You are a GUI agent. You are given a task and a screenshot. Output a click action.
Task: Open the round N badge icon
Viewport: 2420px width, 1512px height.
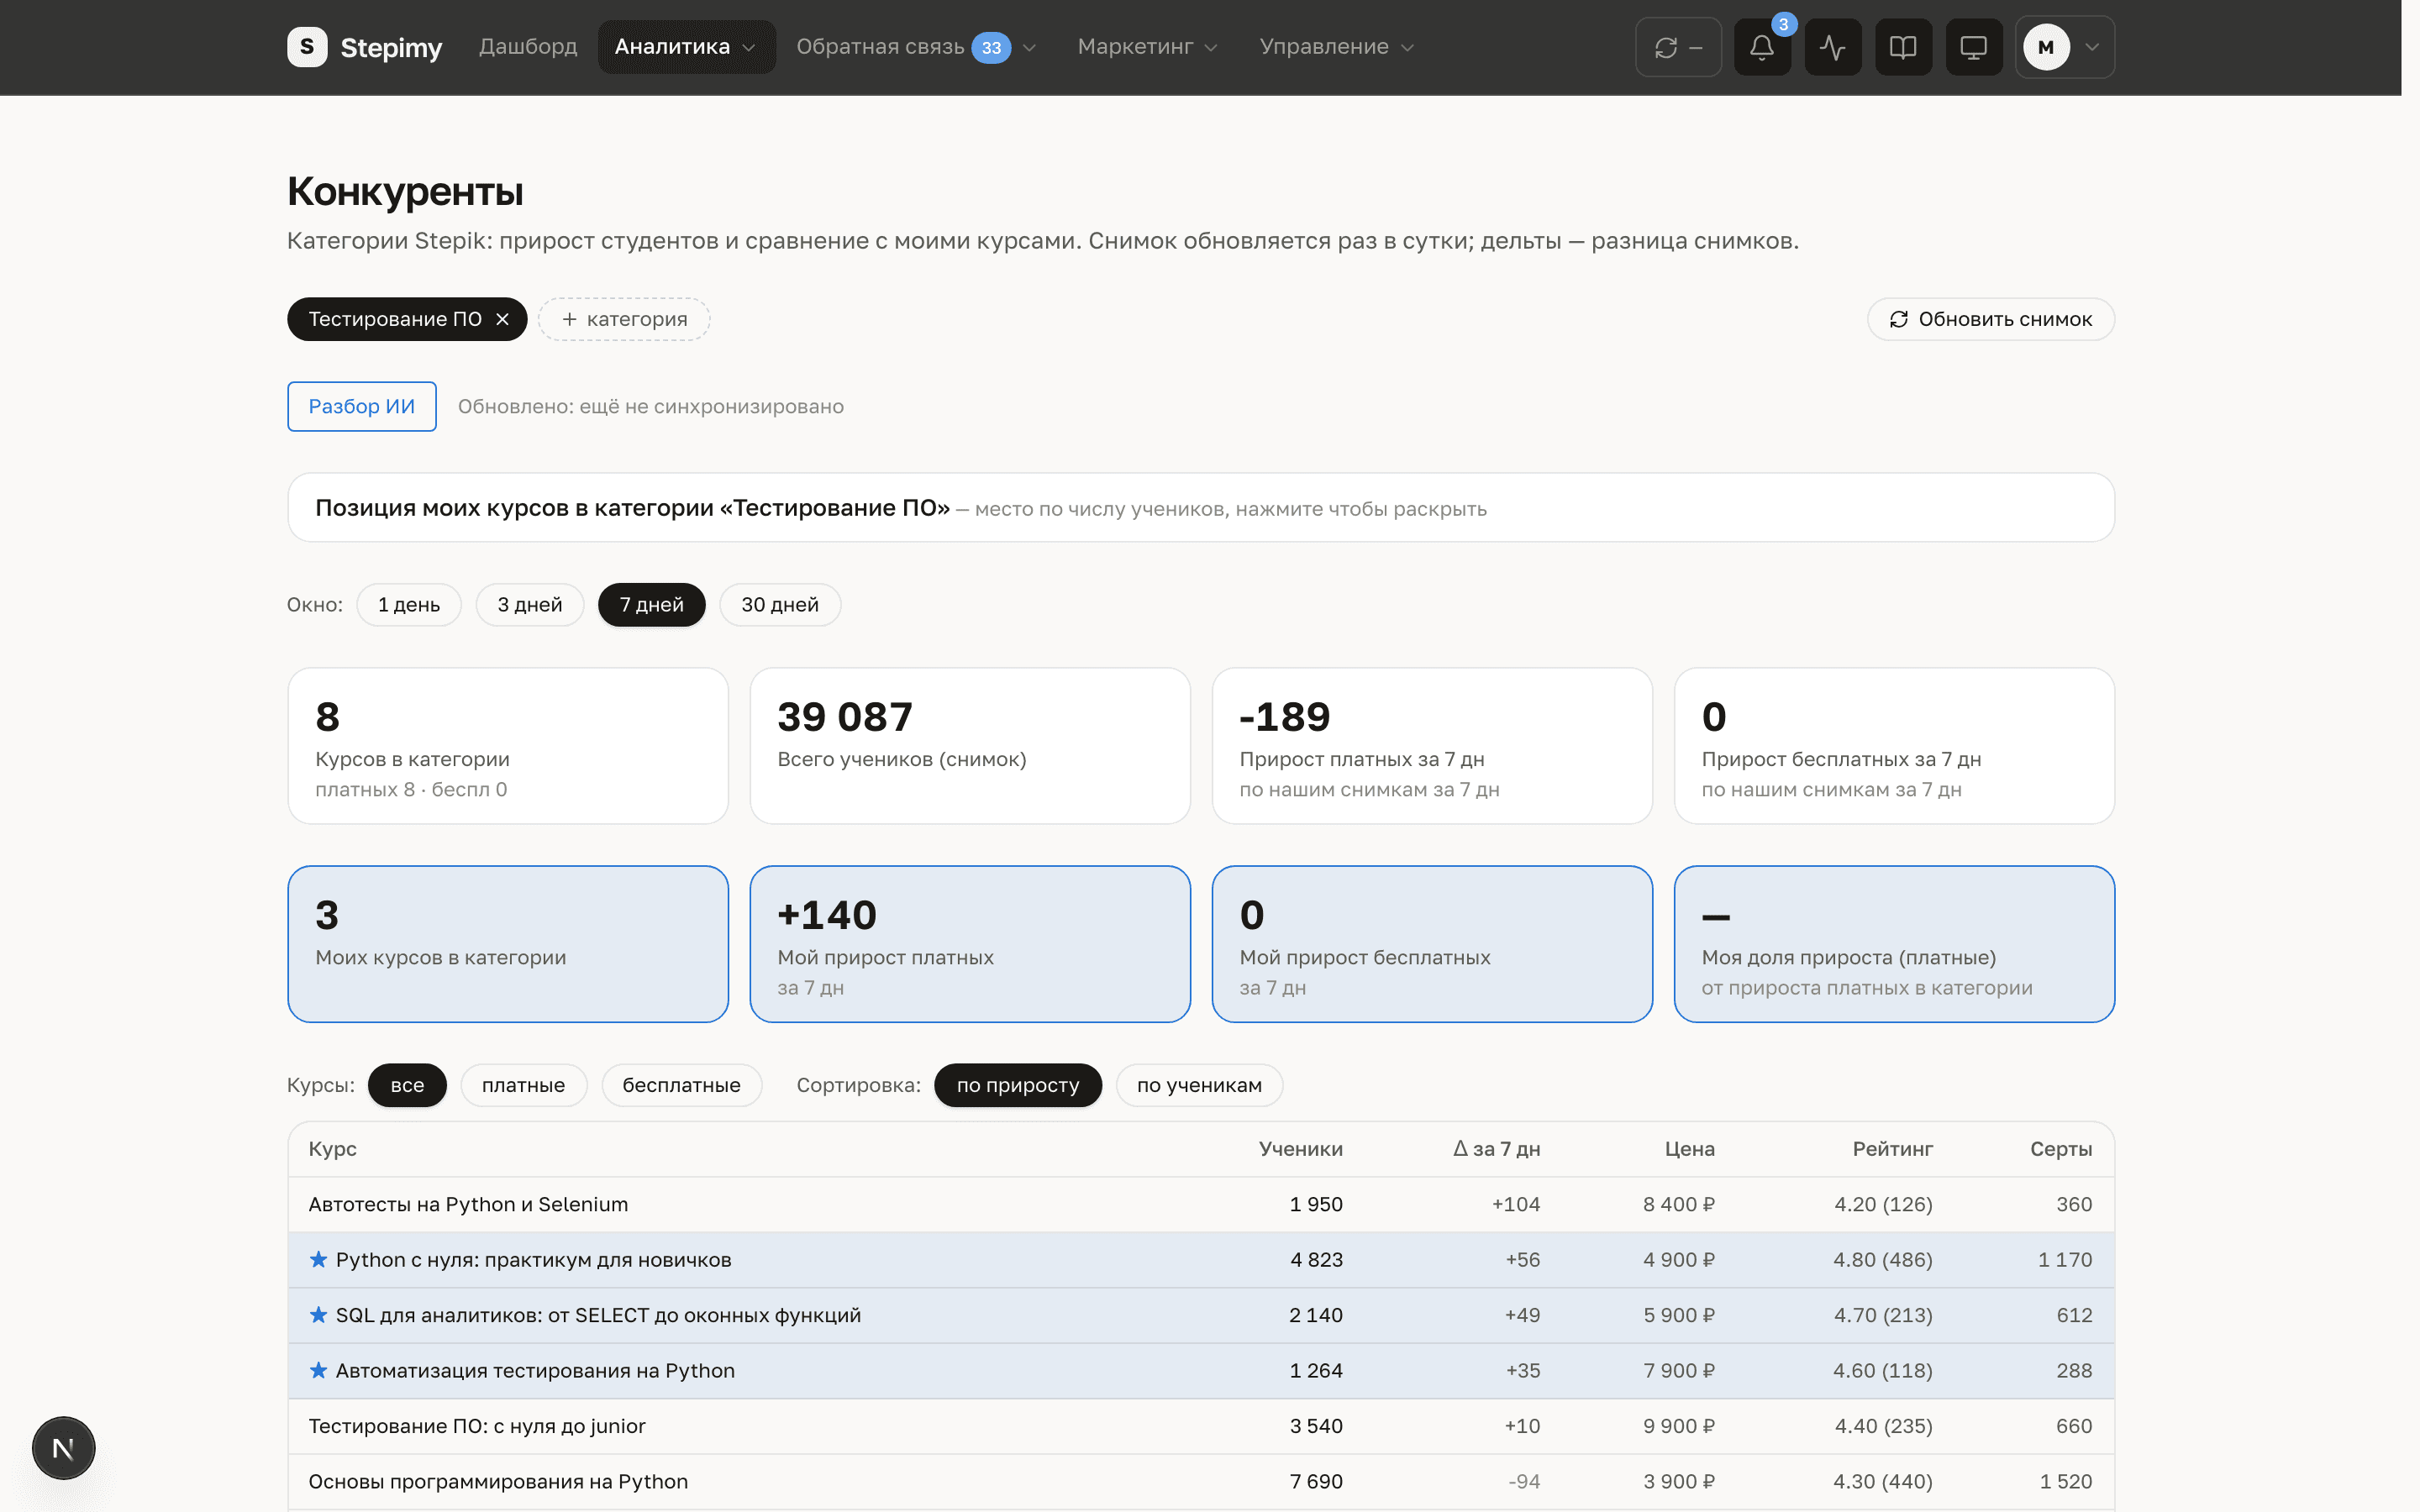pos(63,1447)
